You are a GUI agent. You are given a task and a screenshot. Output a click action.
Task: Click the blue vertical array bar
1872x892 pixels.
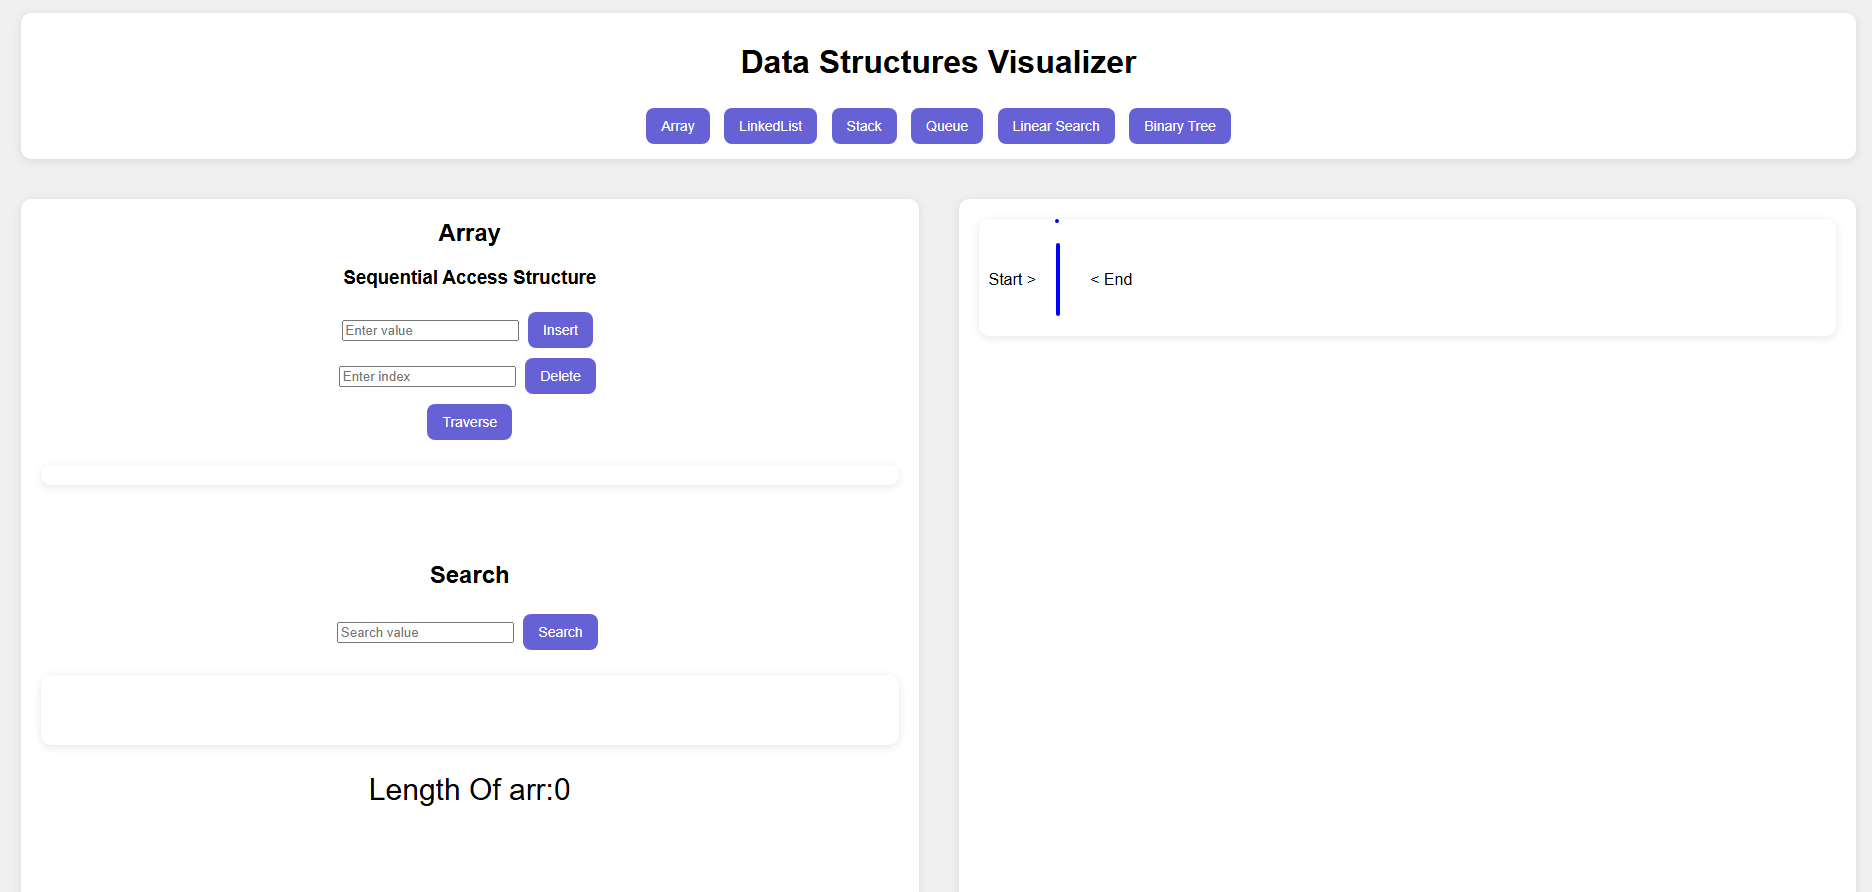tap(1057, 279)
